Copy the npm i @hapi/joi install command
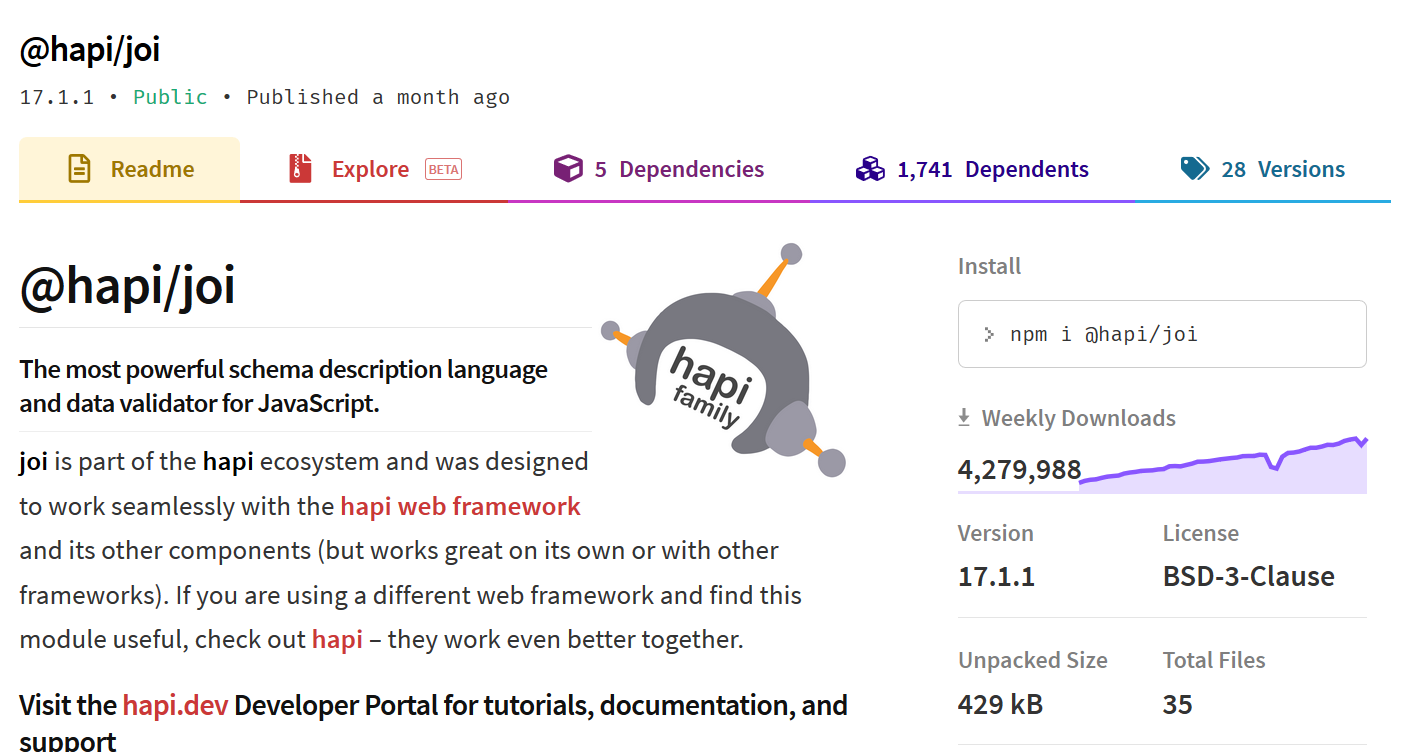 click(1103, 334)
